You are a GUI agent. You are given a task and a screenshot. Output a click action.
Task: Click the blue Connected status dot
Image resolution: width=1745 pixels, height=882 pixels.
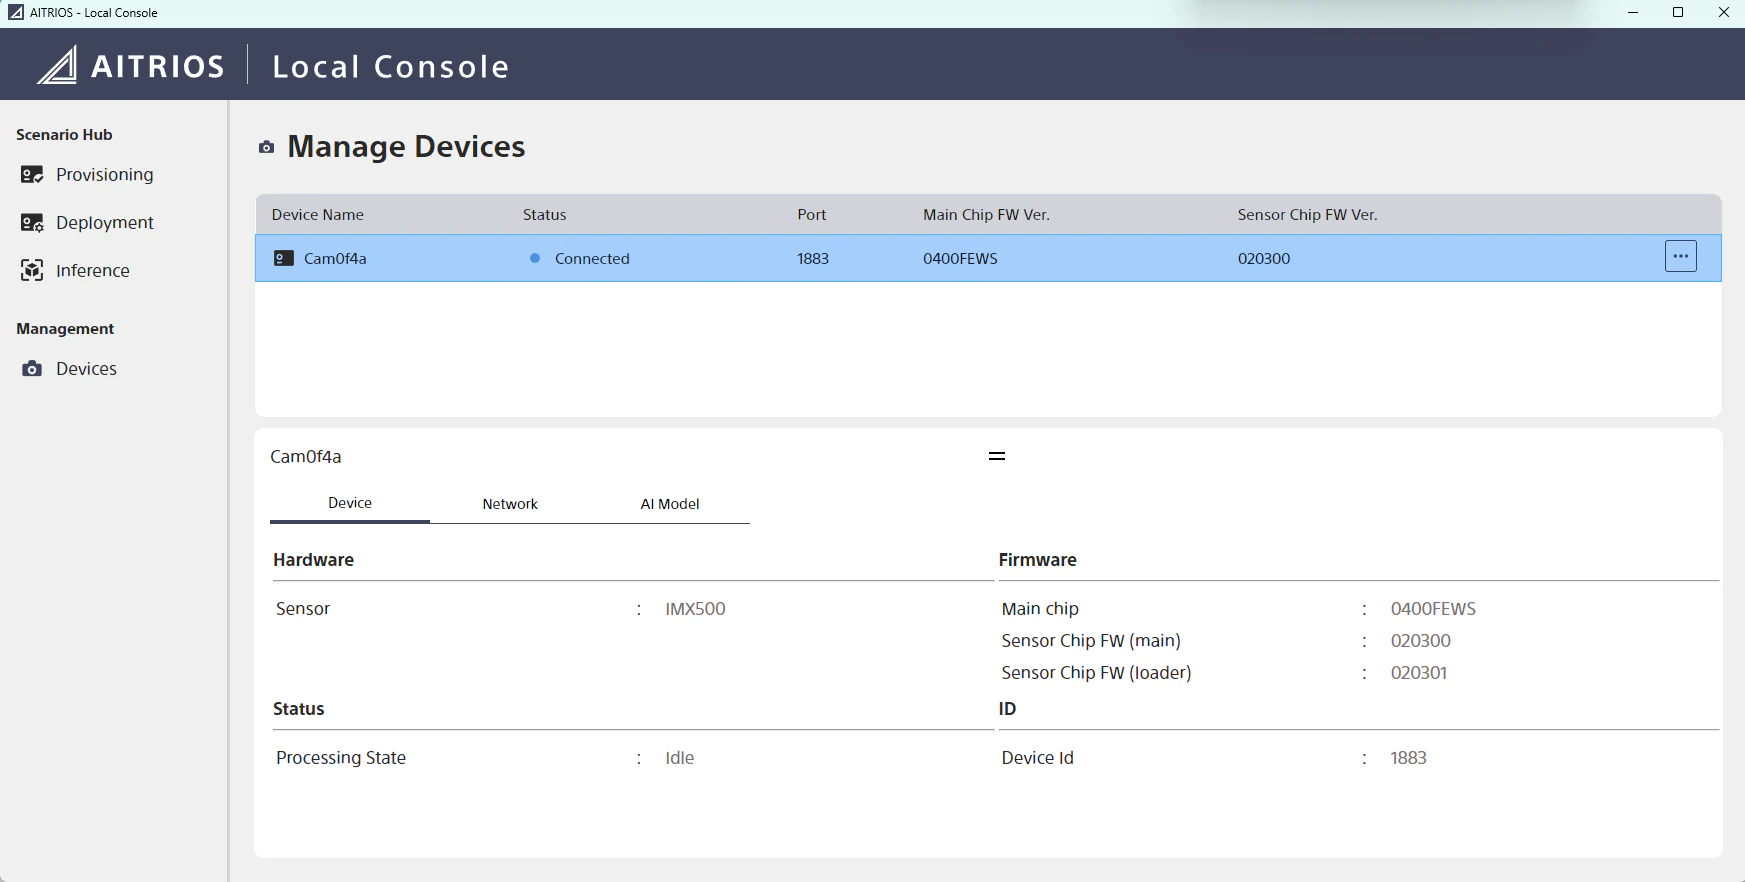click(x=535, y=258)
